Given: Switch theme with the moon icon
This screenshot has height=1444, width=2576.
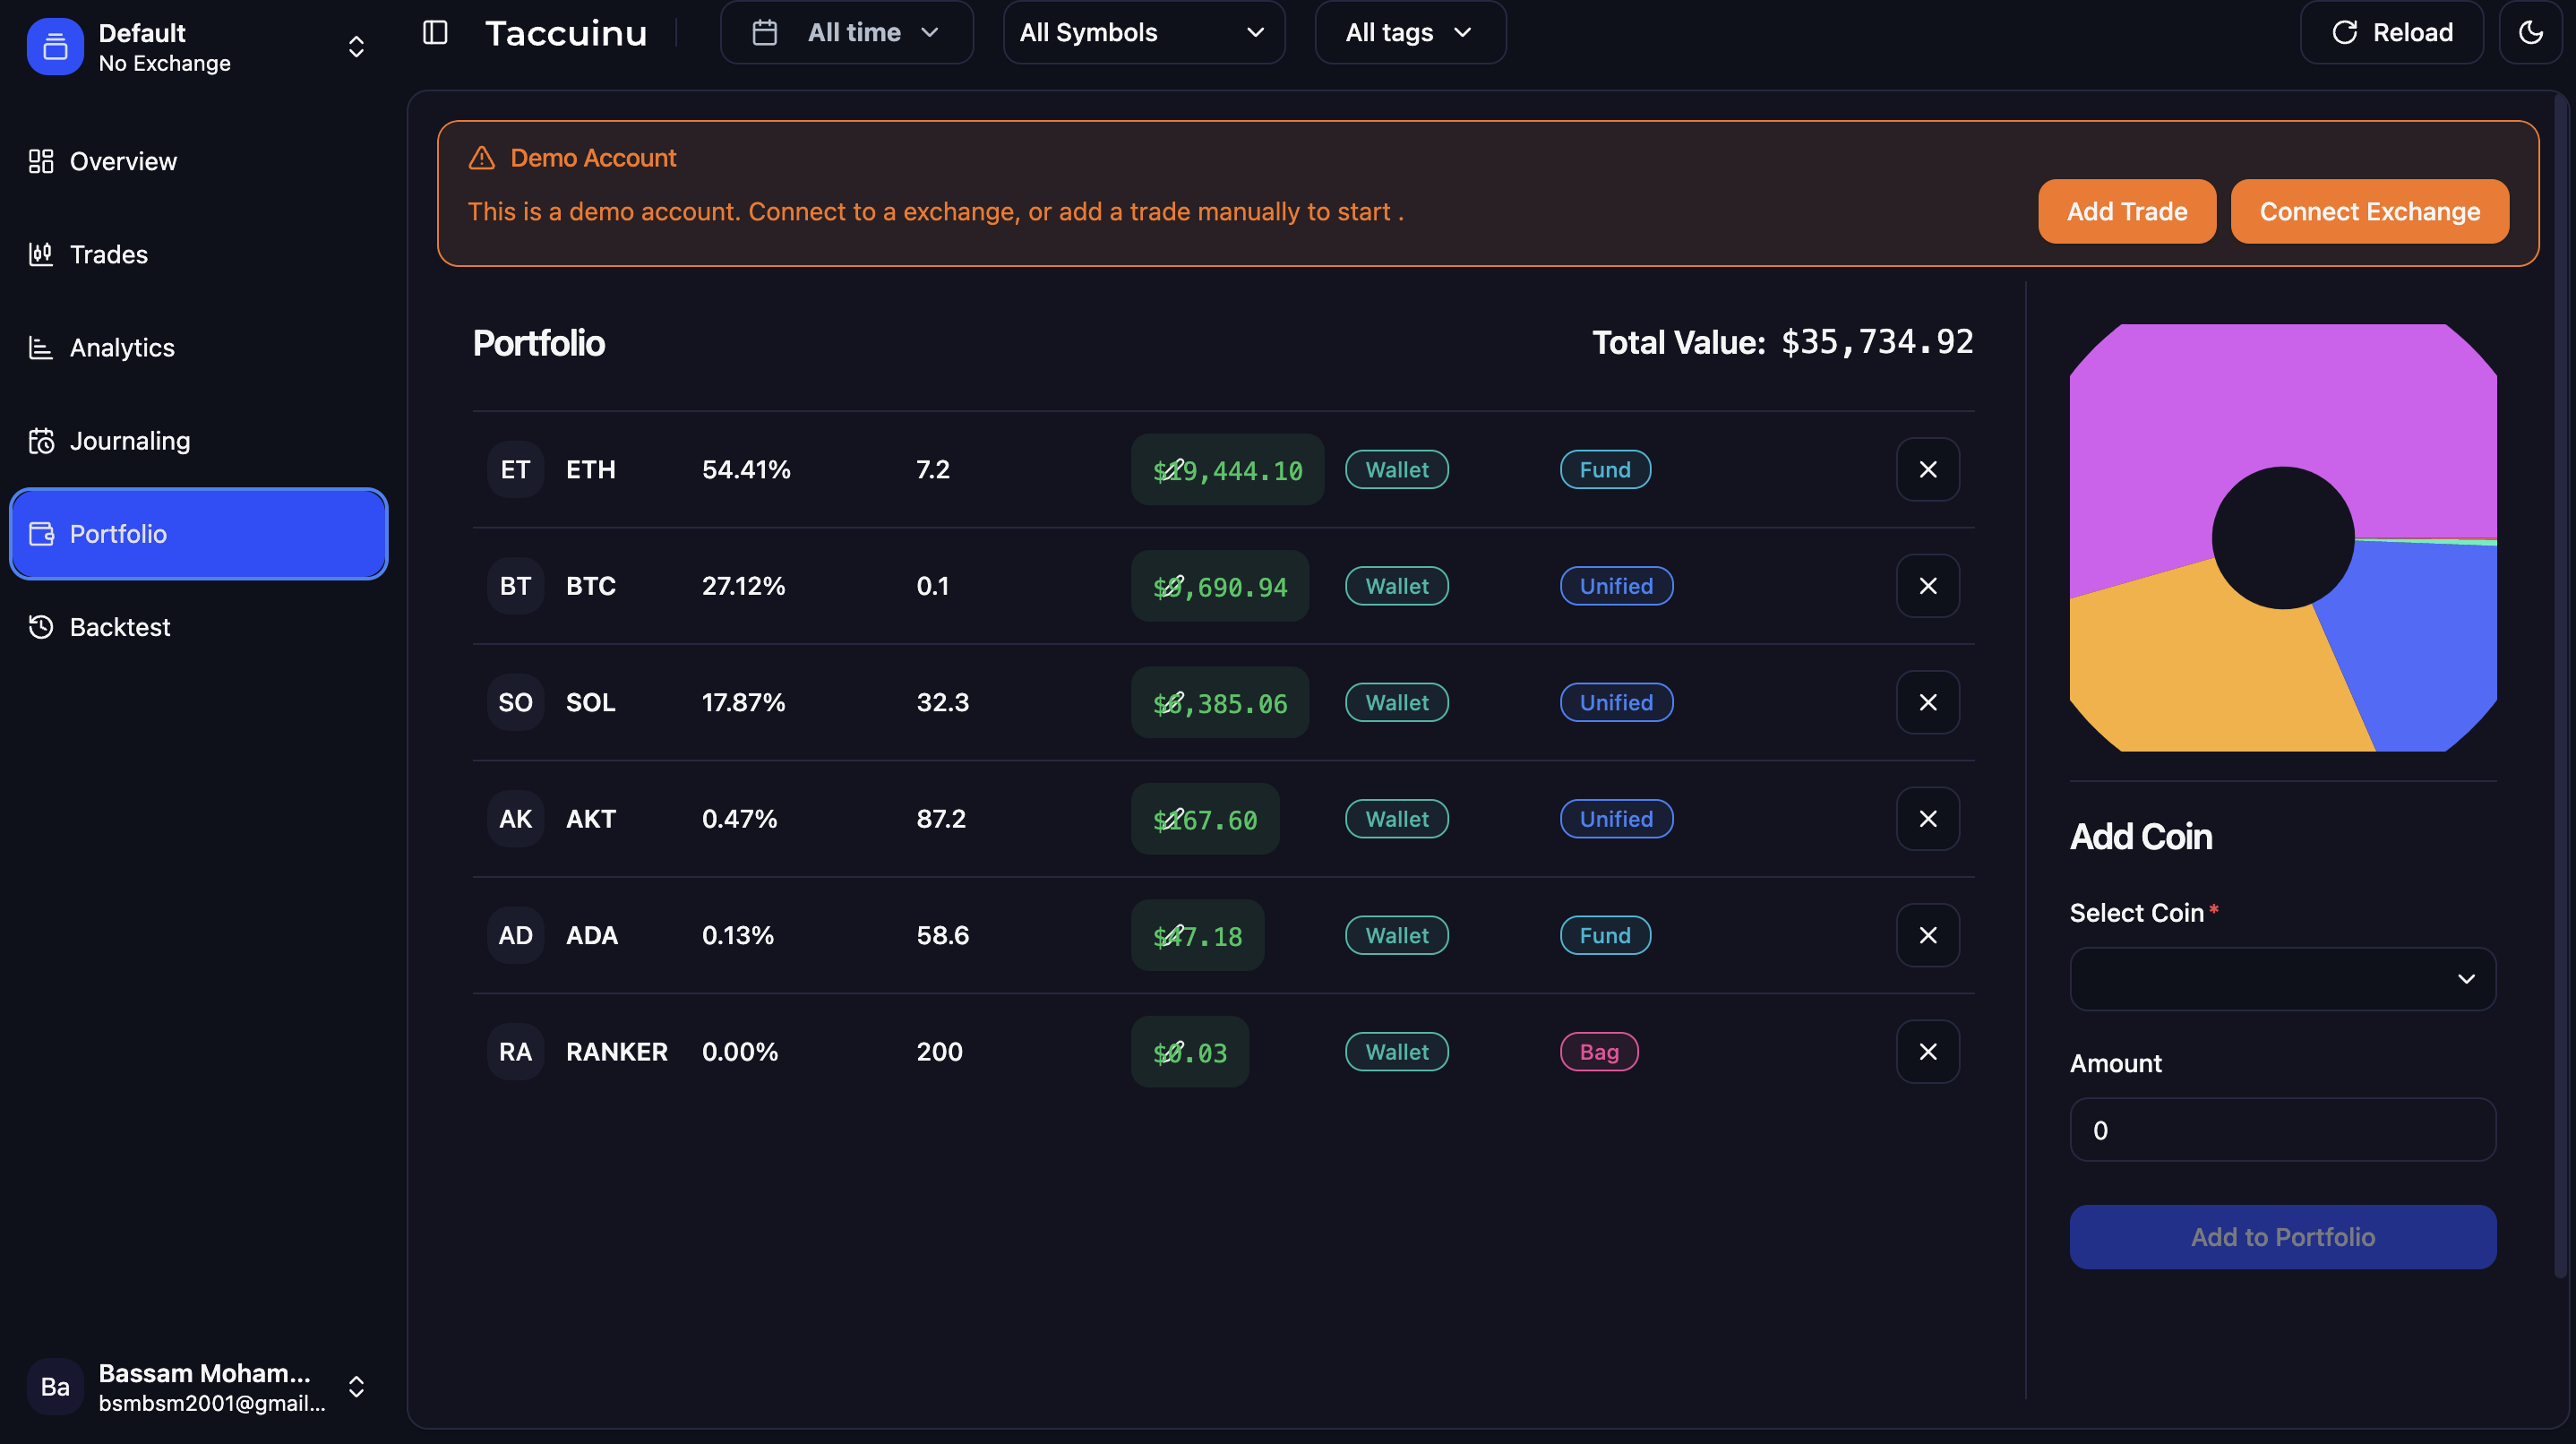Looking at the screenshot, I should [x=2530, y=33].
